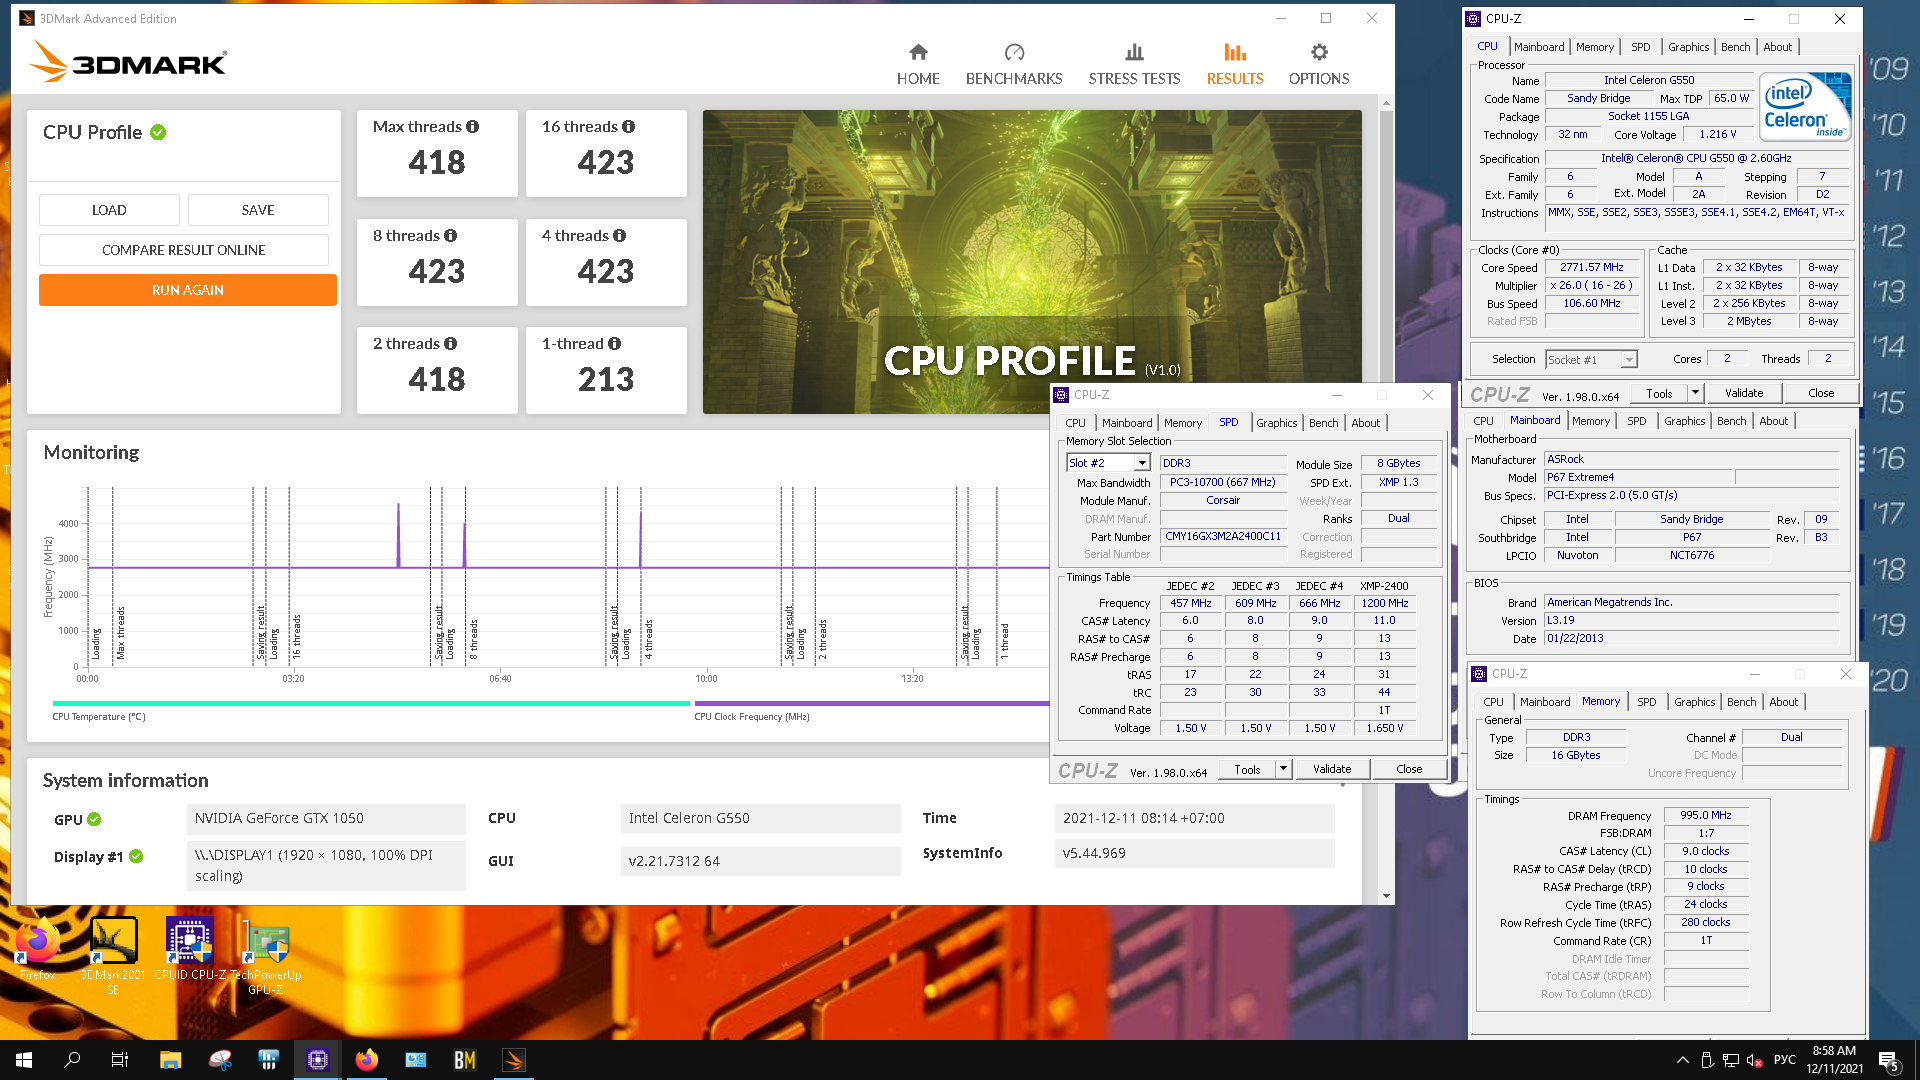
Task: Click the green validity checkmark beside CPU Profile
Action: click(x=158, y=132)
